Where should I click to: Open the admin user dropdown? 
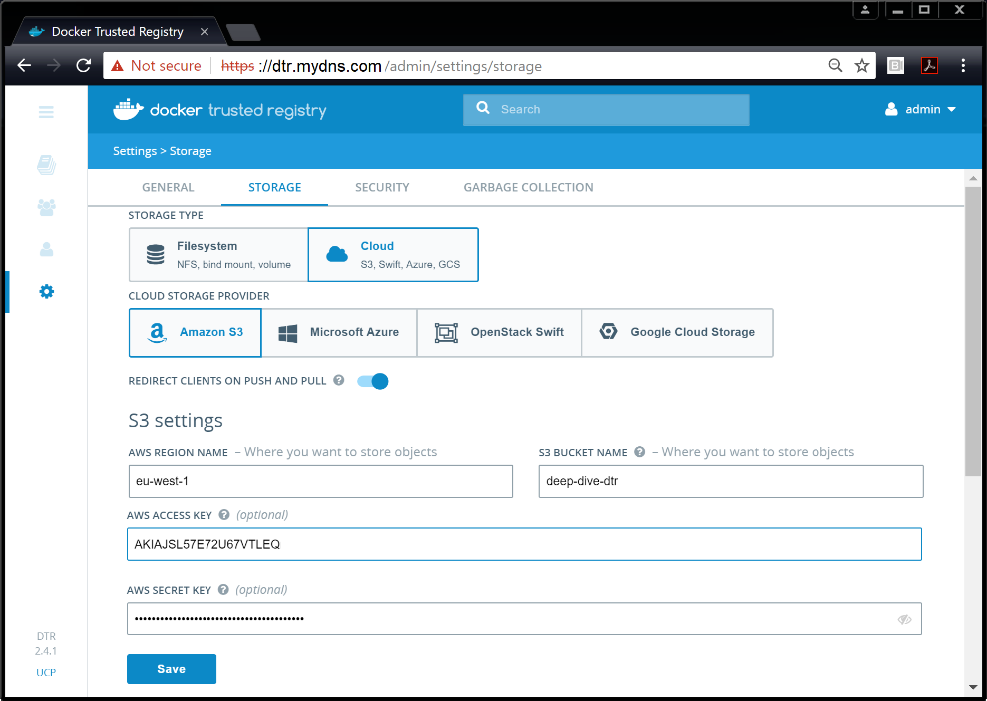(x=920, y=110)
